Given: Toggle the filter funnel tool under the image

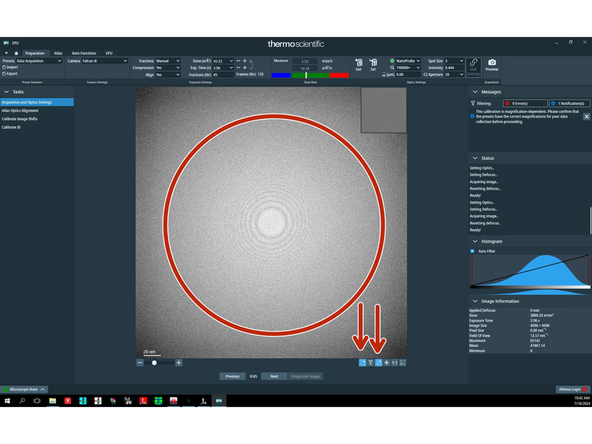Looking at the screenshot, I should click(x=371, y=363).
